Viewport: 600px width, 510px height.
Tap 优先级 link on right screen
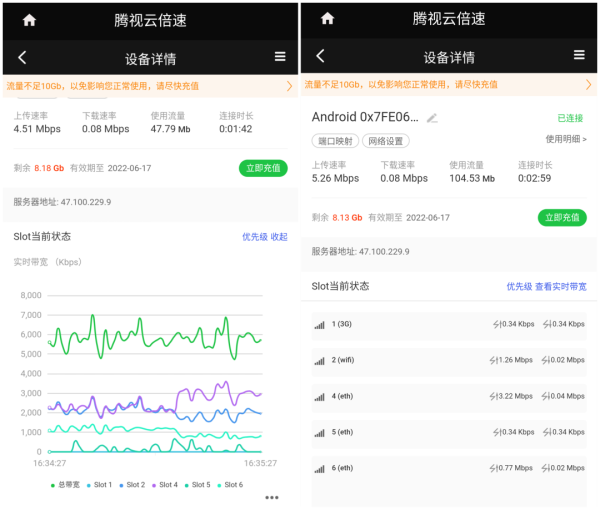[x=519, y=286]
